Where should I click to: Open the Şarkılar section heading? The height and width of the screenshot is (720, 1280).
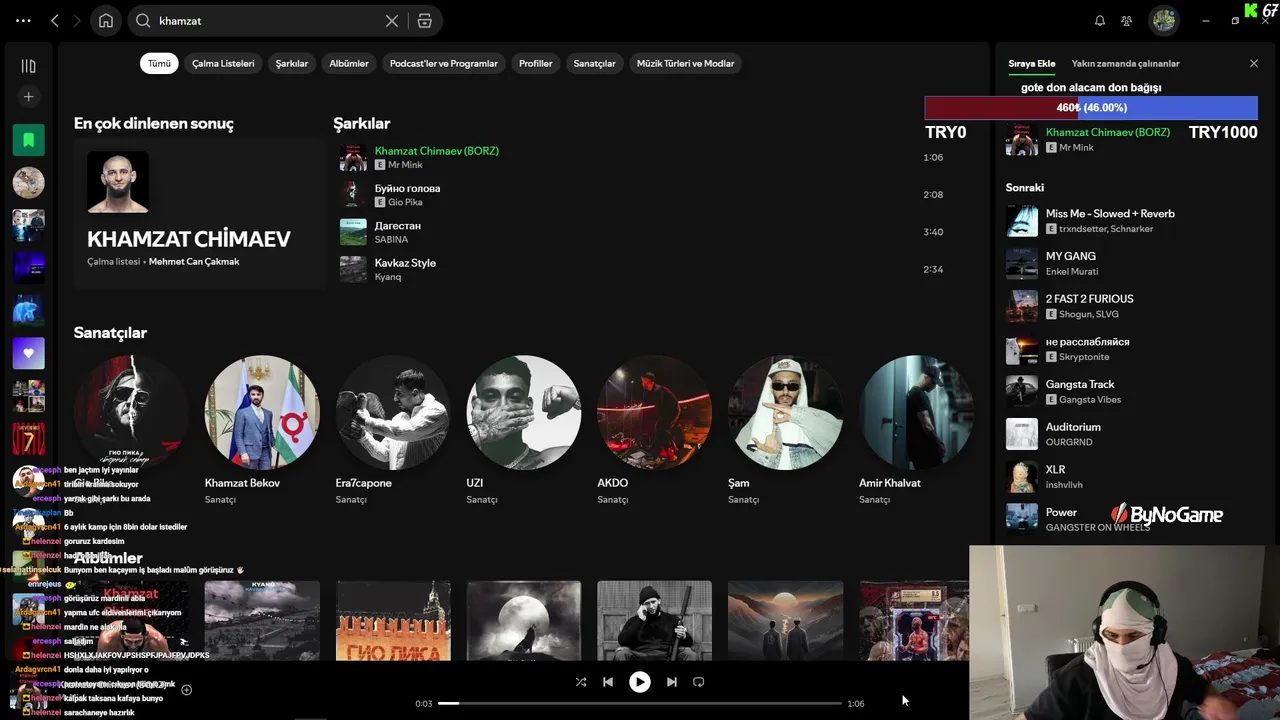[x=362, y=124]
